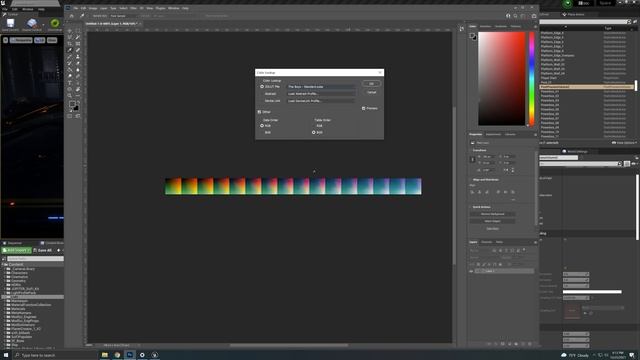Toggle Layer 1 visibility eye
The width and height of the screenshot is (640, 360).
[471, 271]
